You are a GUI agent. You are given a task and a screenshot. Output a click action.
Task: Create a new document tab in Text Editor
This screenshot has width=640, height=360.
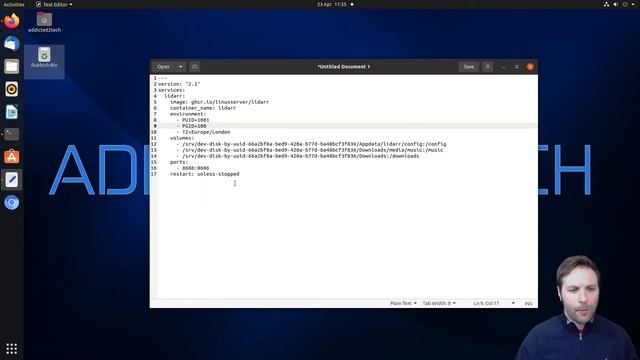coord(195,67)
